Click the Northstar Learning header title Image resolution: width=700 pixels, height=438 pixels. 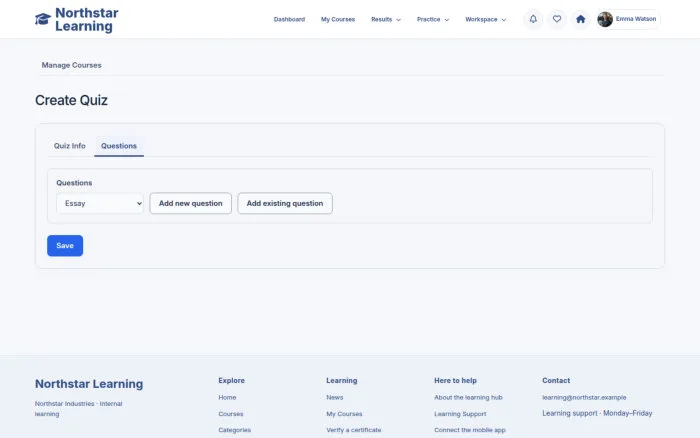87,19
